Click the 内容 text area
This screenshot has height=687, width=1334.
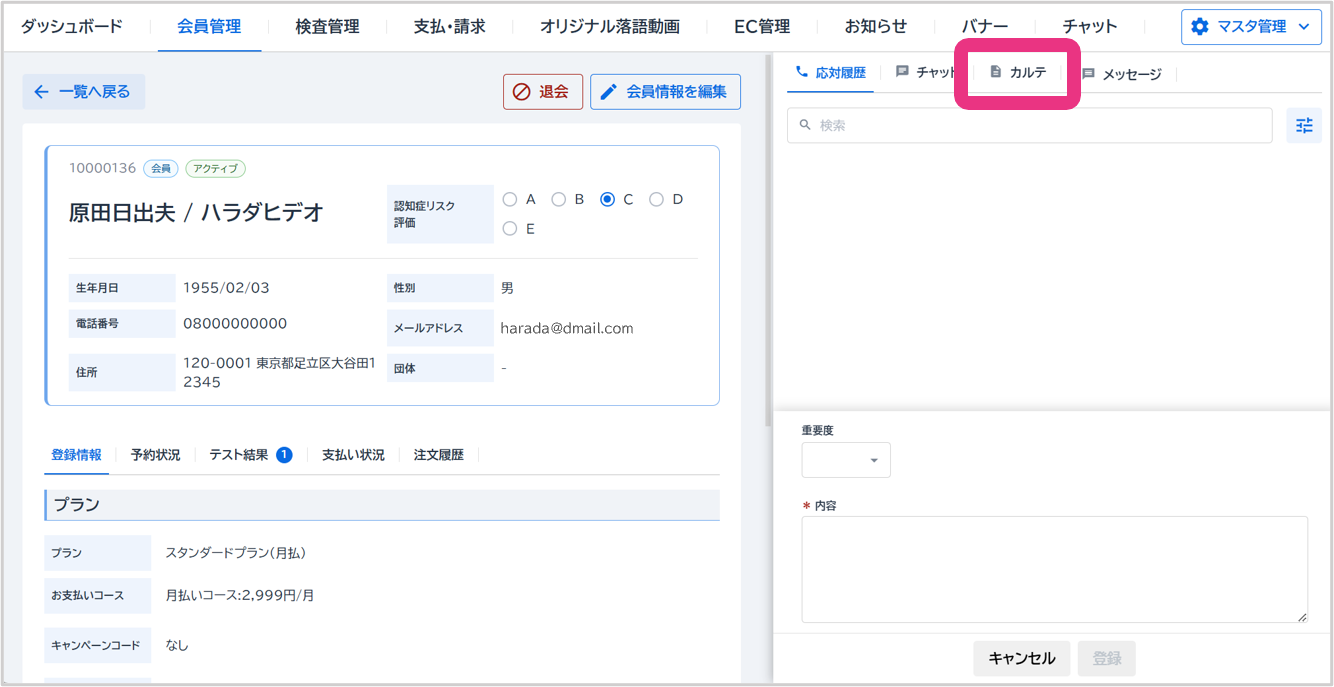pyautogui.click(x=1054, y=569)
